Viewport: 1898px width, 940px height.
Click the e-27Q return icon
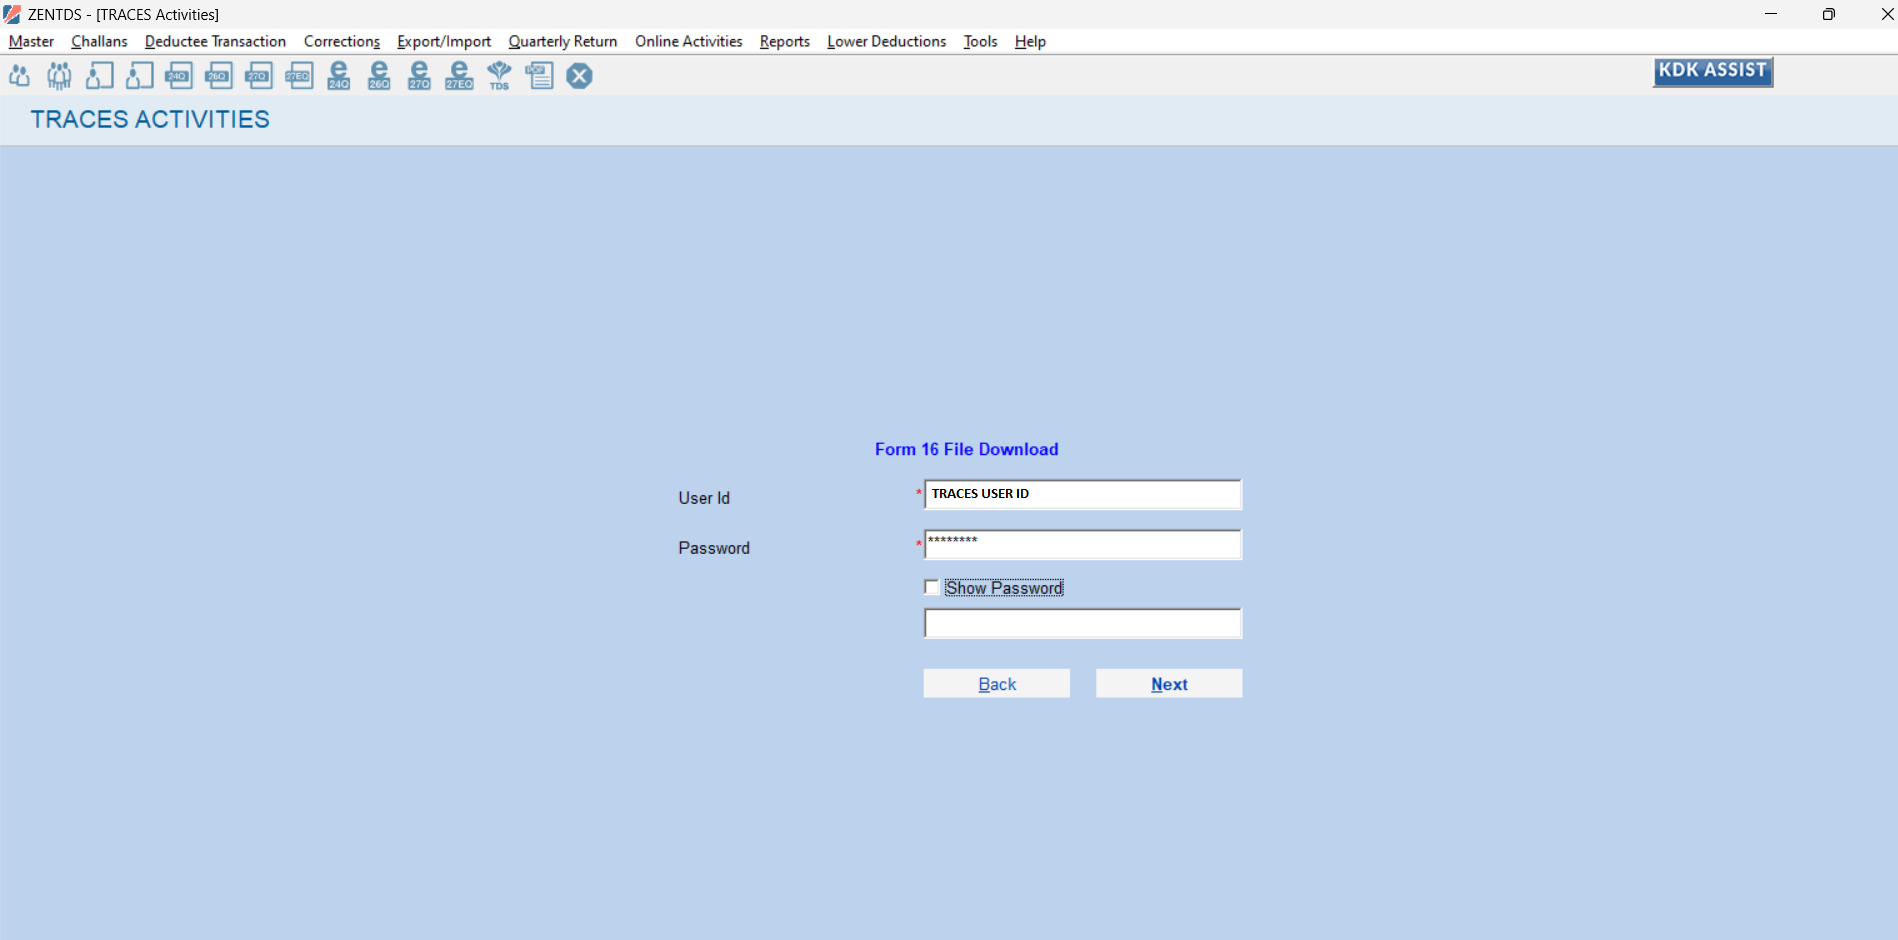tap(419, 76)
